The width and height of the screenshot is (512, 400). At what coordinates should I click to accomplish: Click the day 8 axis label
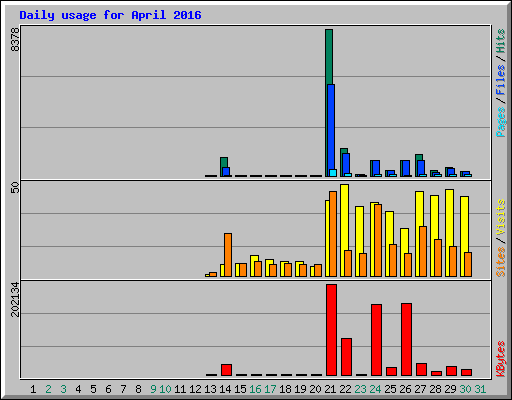138,389
